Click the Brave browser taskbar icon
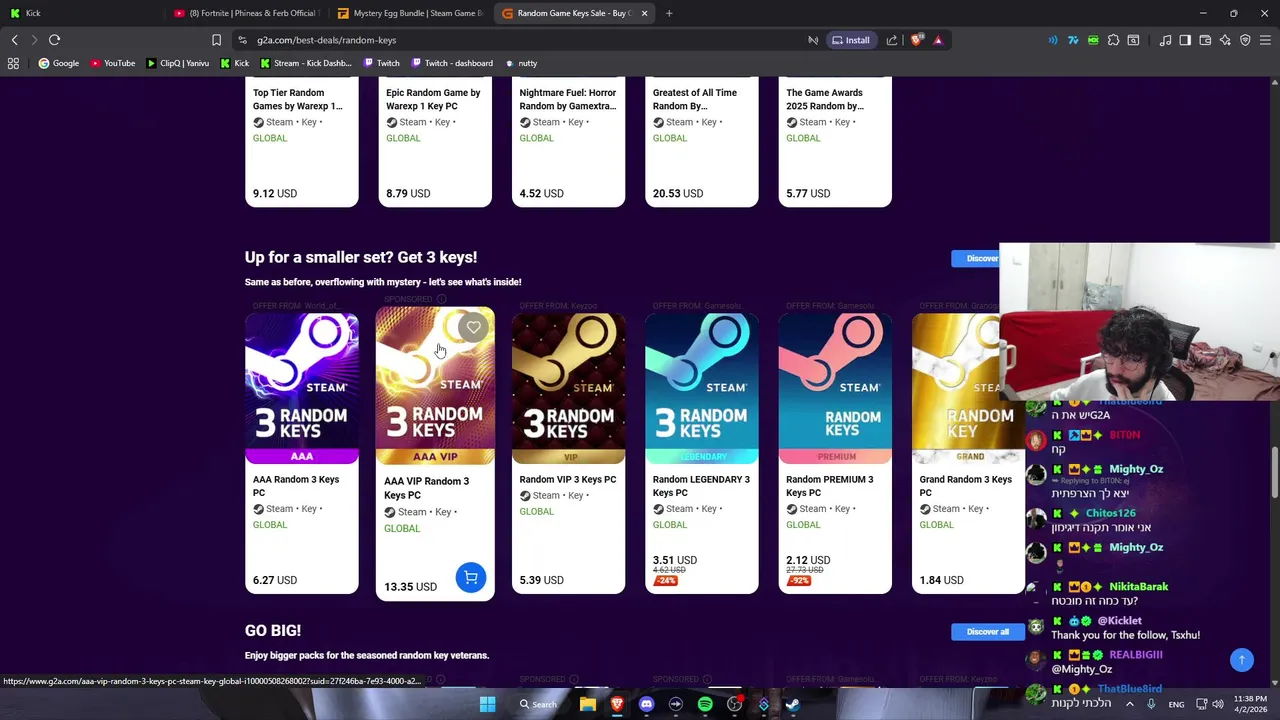 [x=617, y=704]
